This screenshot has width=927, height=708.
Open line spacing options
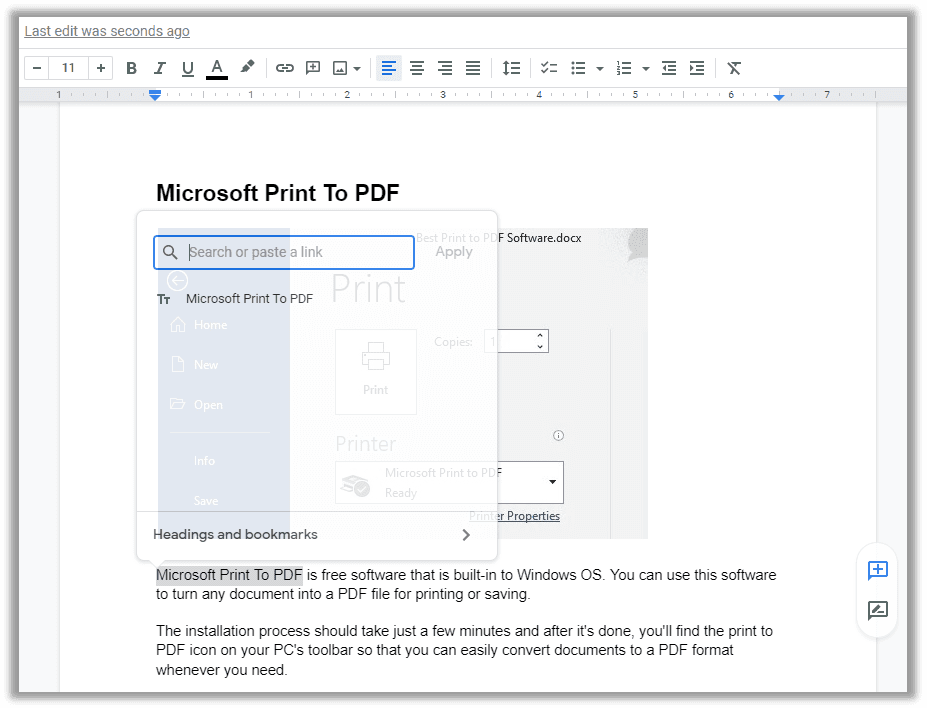tap(511, 67)
